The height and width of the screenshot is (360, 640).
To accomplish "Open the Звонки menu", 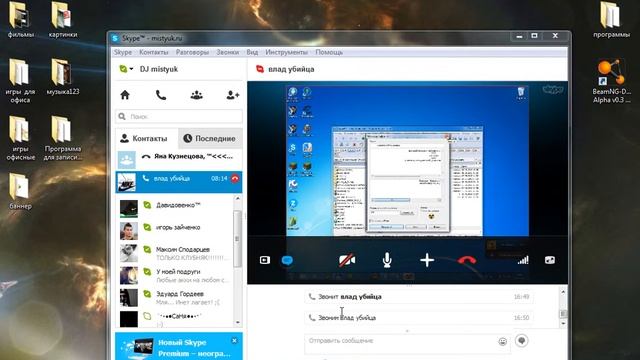I will [x=228, y=52].
